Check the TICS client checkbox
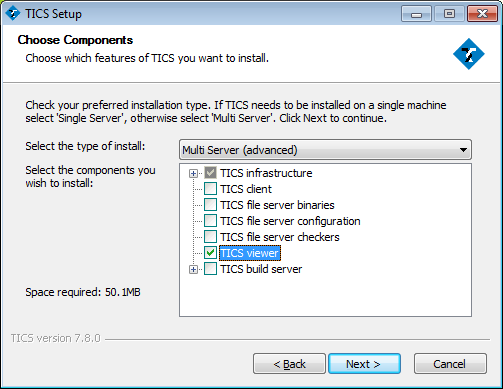This screenshot has width=503, height=389. pyautogui.click(x=210, y=189)
